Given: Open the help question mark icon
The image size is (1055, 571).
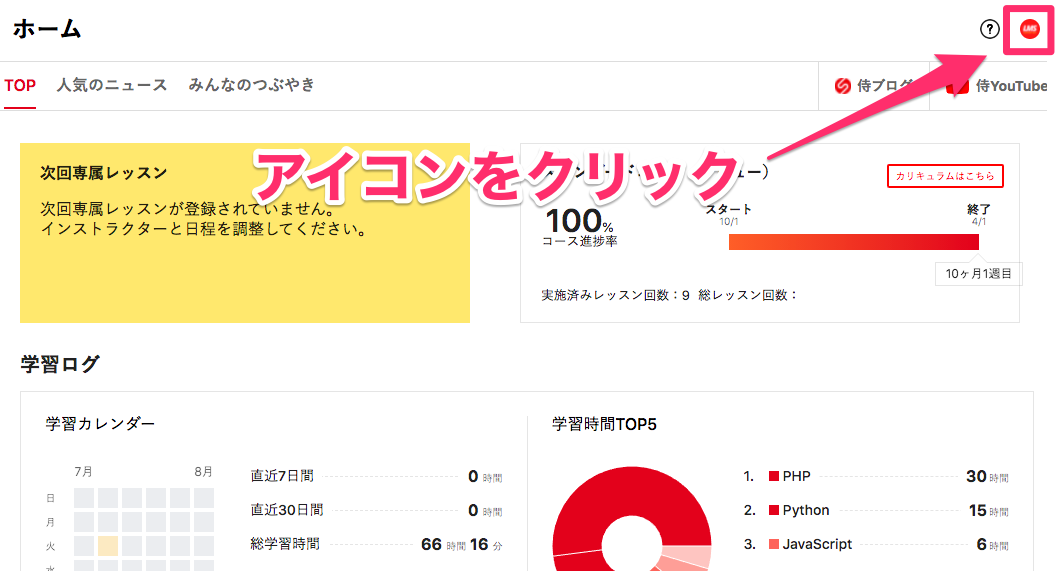Looking at the screenshot, I should click(989, 30).
